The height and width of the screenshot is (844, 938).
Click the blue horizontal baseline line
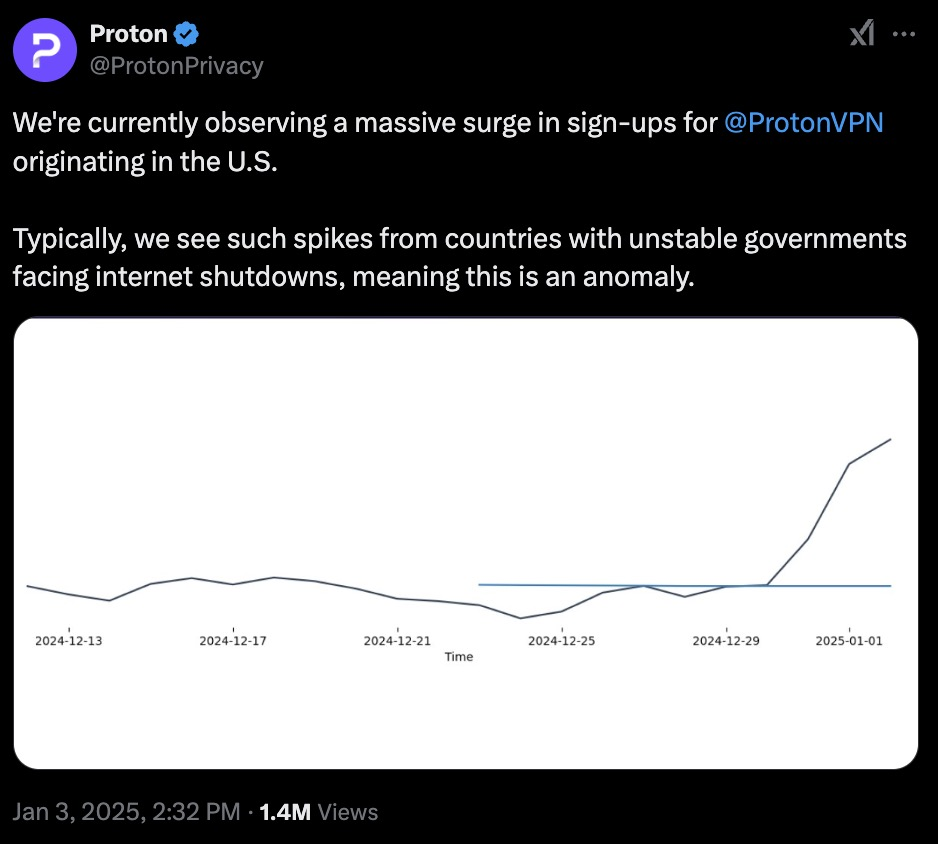pos(684,586)
